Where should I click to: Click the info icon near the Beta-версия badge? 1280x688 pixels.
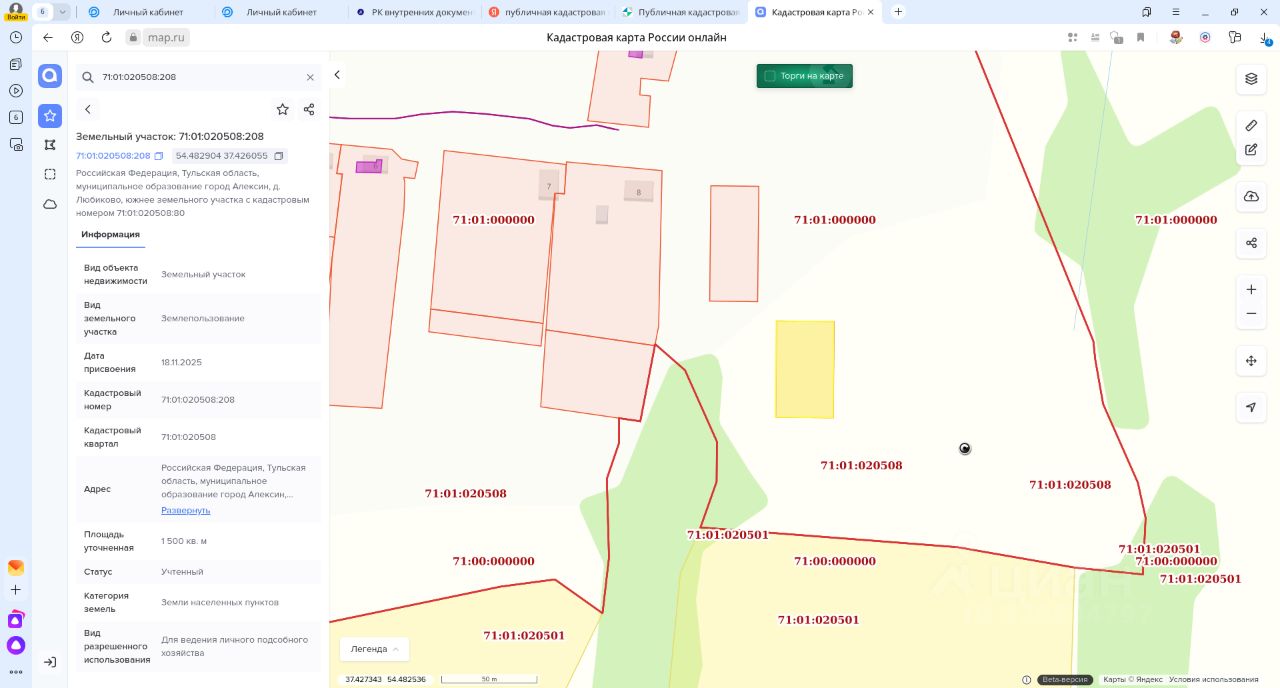click(1027, 680)
